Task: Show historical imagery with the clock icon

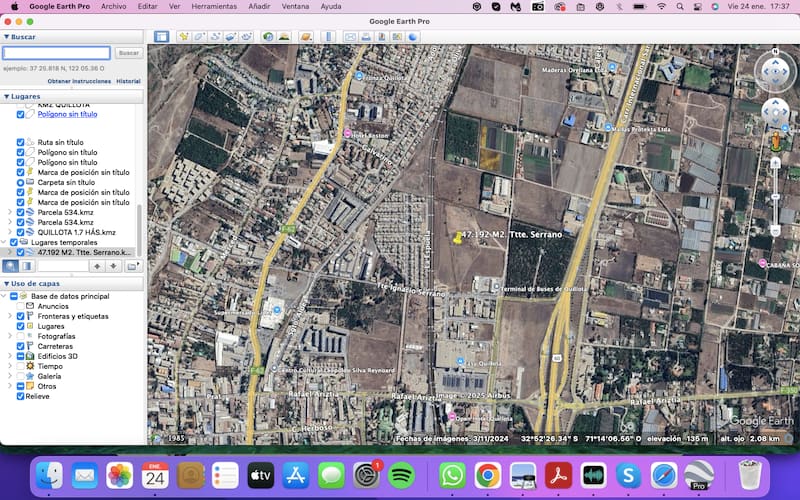Action: pyautogui.click(x=268, y=37)
